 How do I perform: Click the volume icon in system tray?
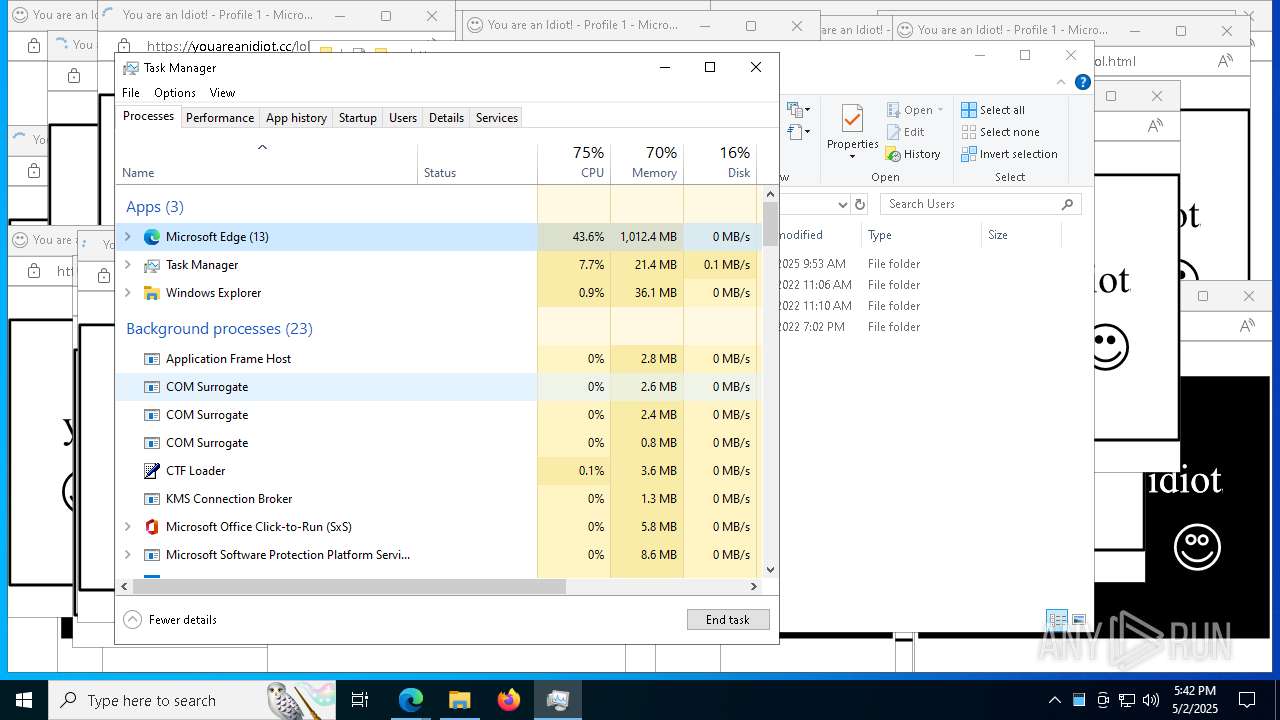tap(1151, 700)
